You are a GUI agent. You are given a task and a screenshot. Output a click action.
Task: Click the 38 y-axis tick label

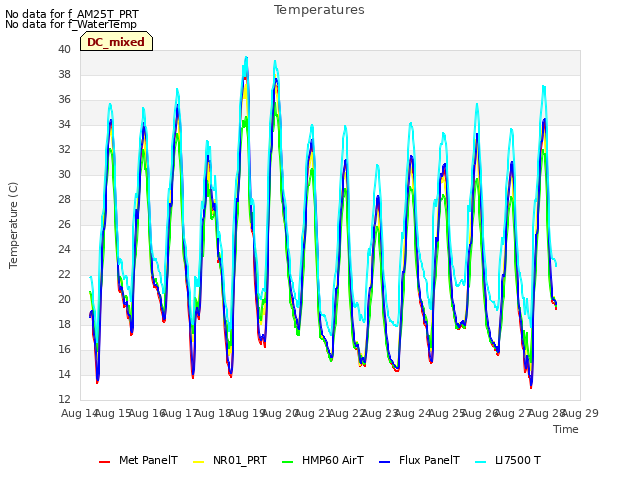(64, 74)
